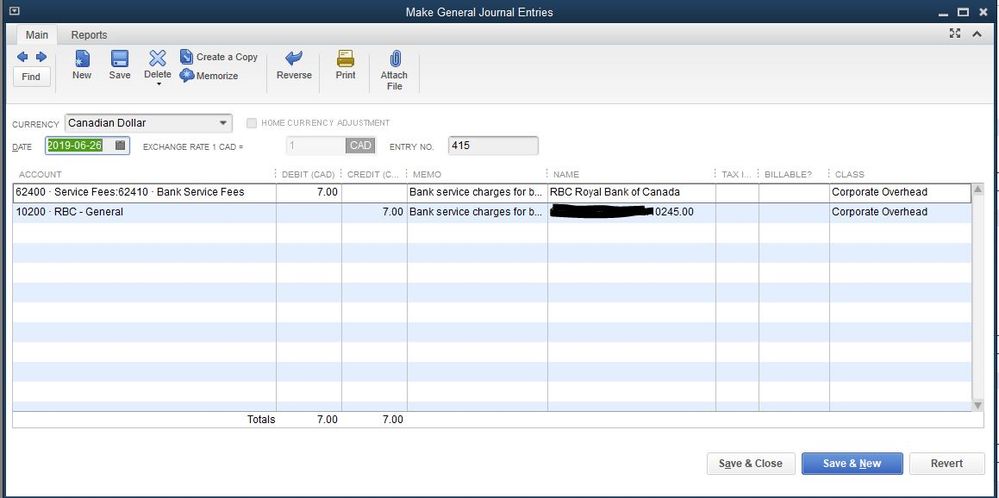This screenshot has height=498, width=999.
Task: Collapse the ribbon with chevron
Action: 977,34
